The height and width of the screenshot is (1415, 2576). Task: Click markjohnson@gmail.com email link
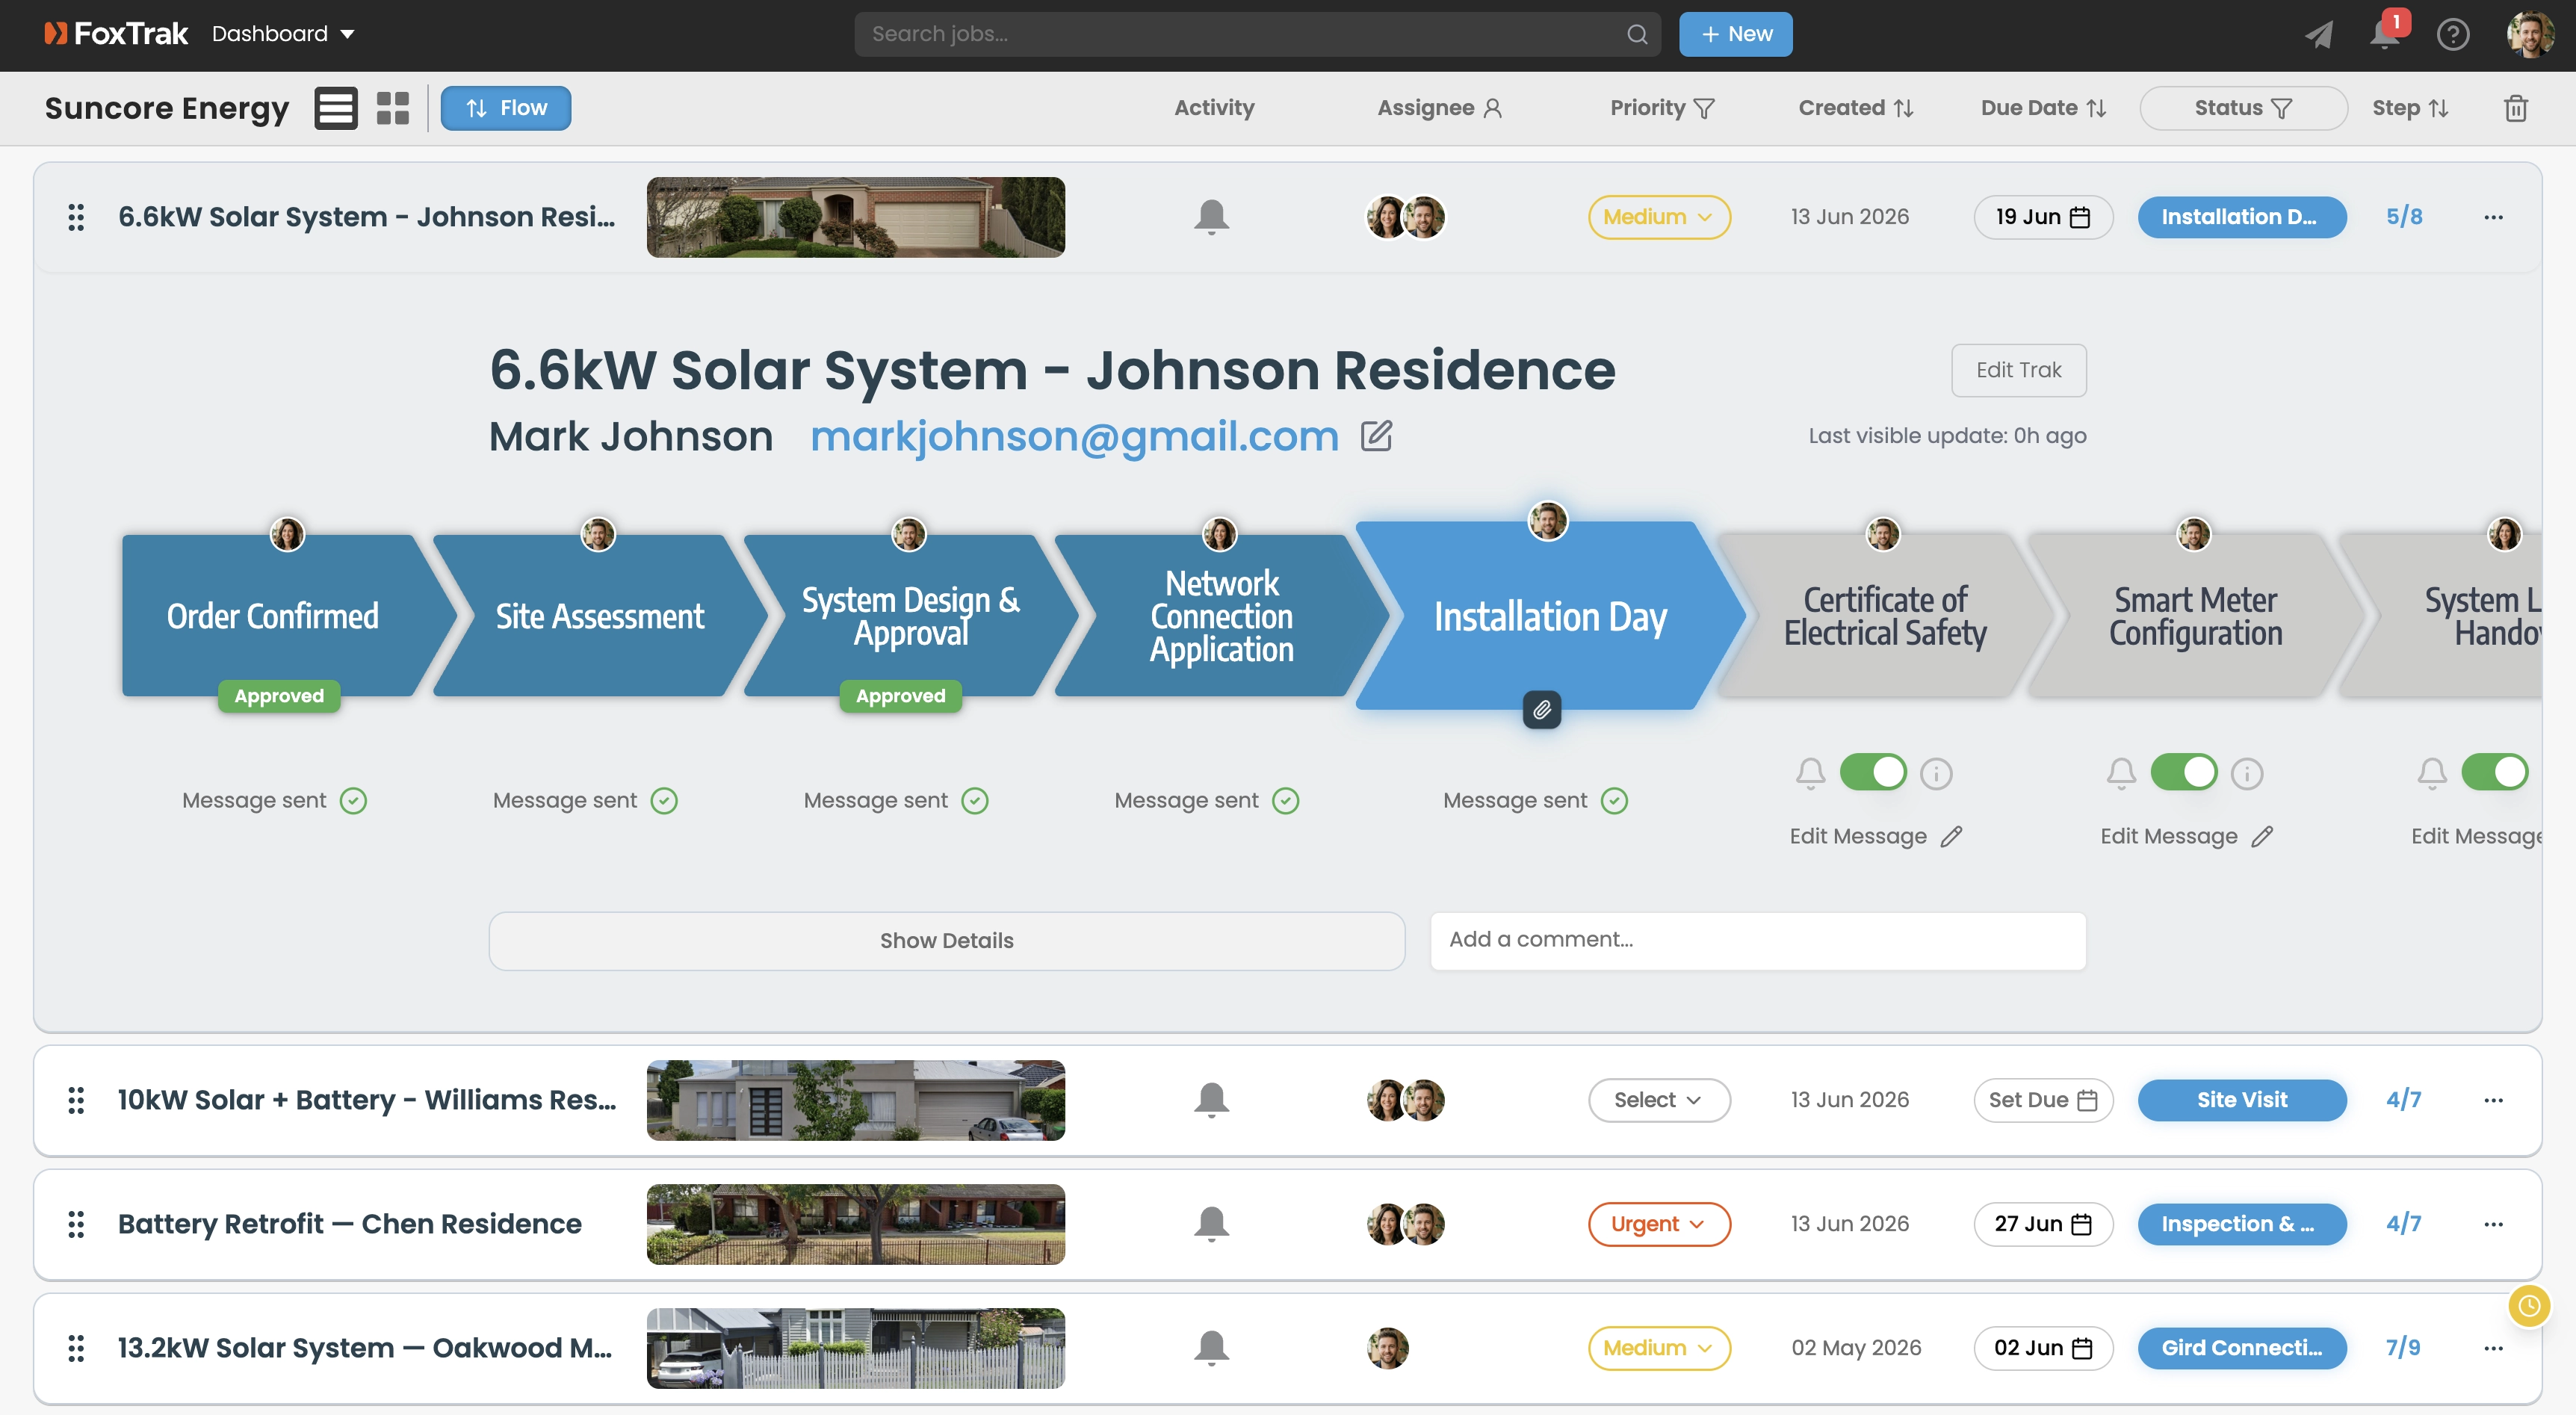[1074, 436]
